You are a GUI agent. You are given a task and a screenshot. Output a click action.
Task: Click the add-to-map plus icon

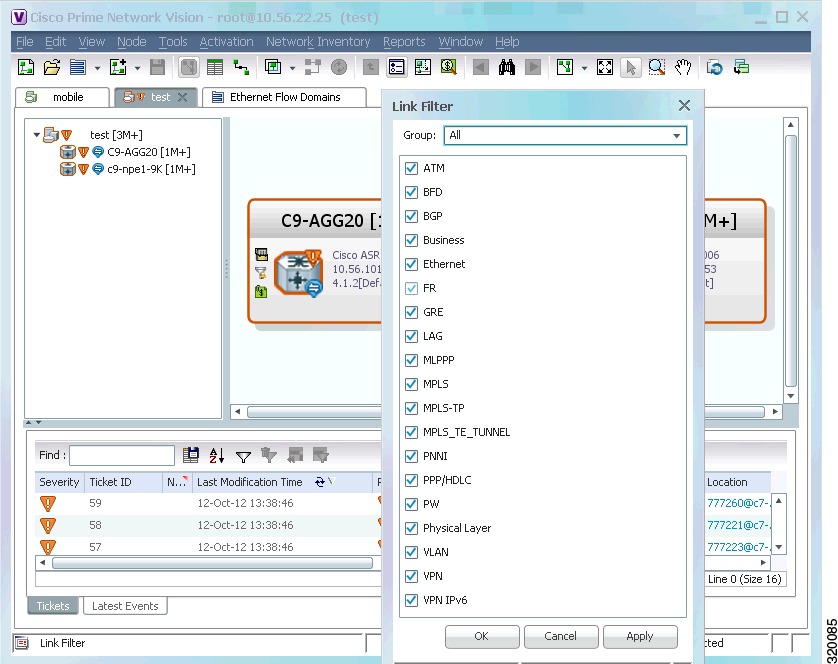point(118,67)
